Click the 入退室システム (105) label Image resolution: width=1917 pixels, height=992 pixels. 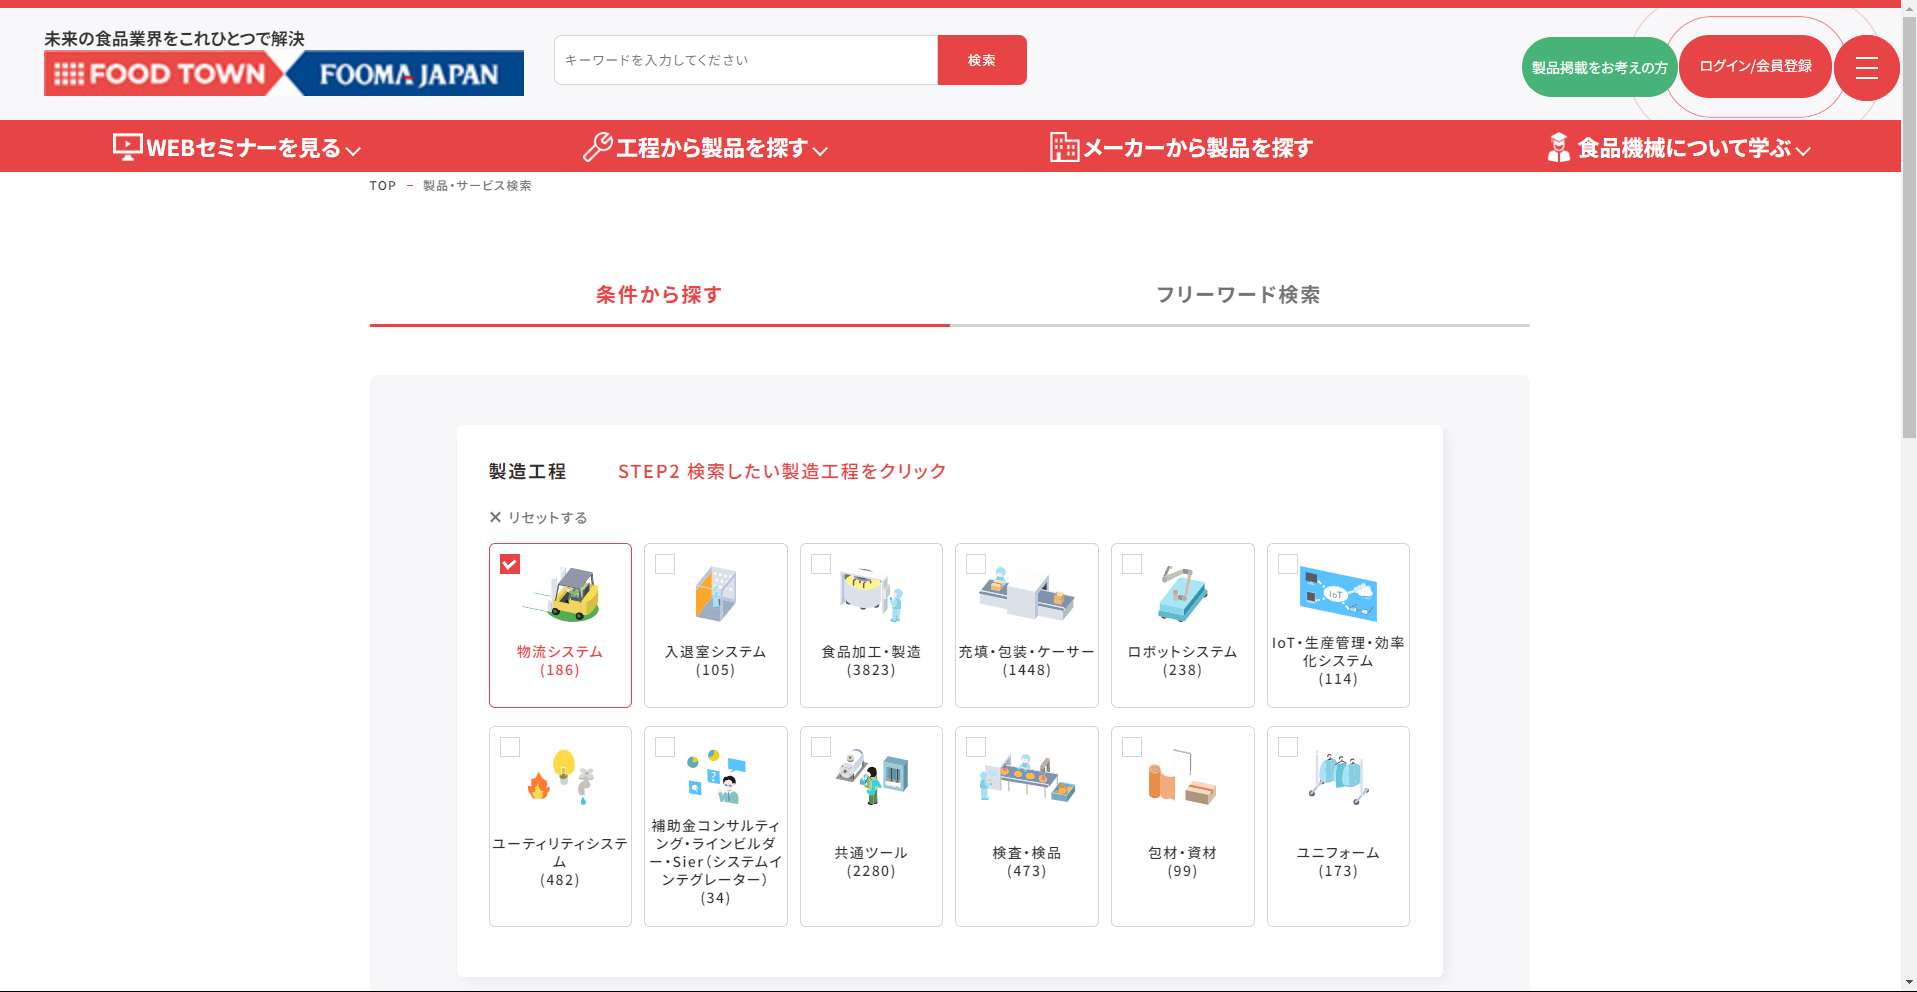[x=716, y=661]
